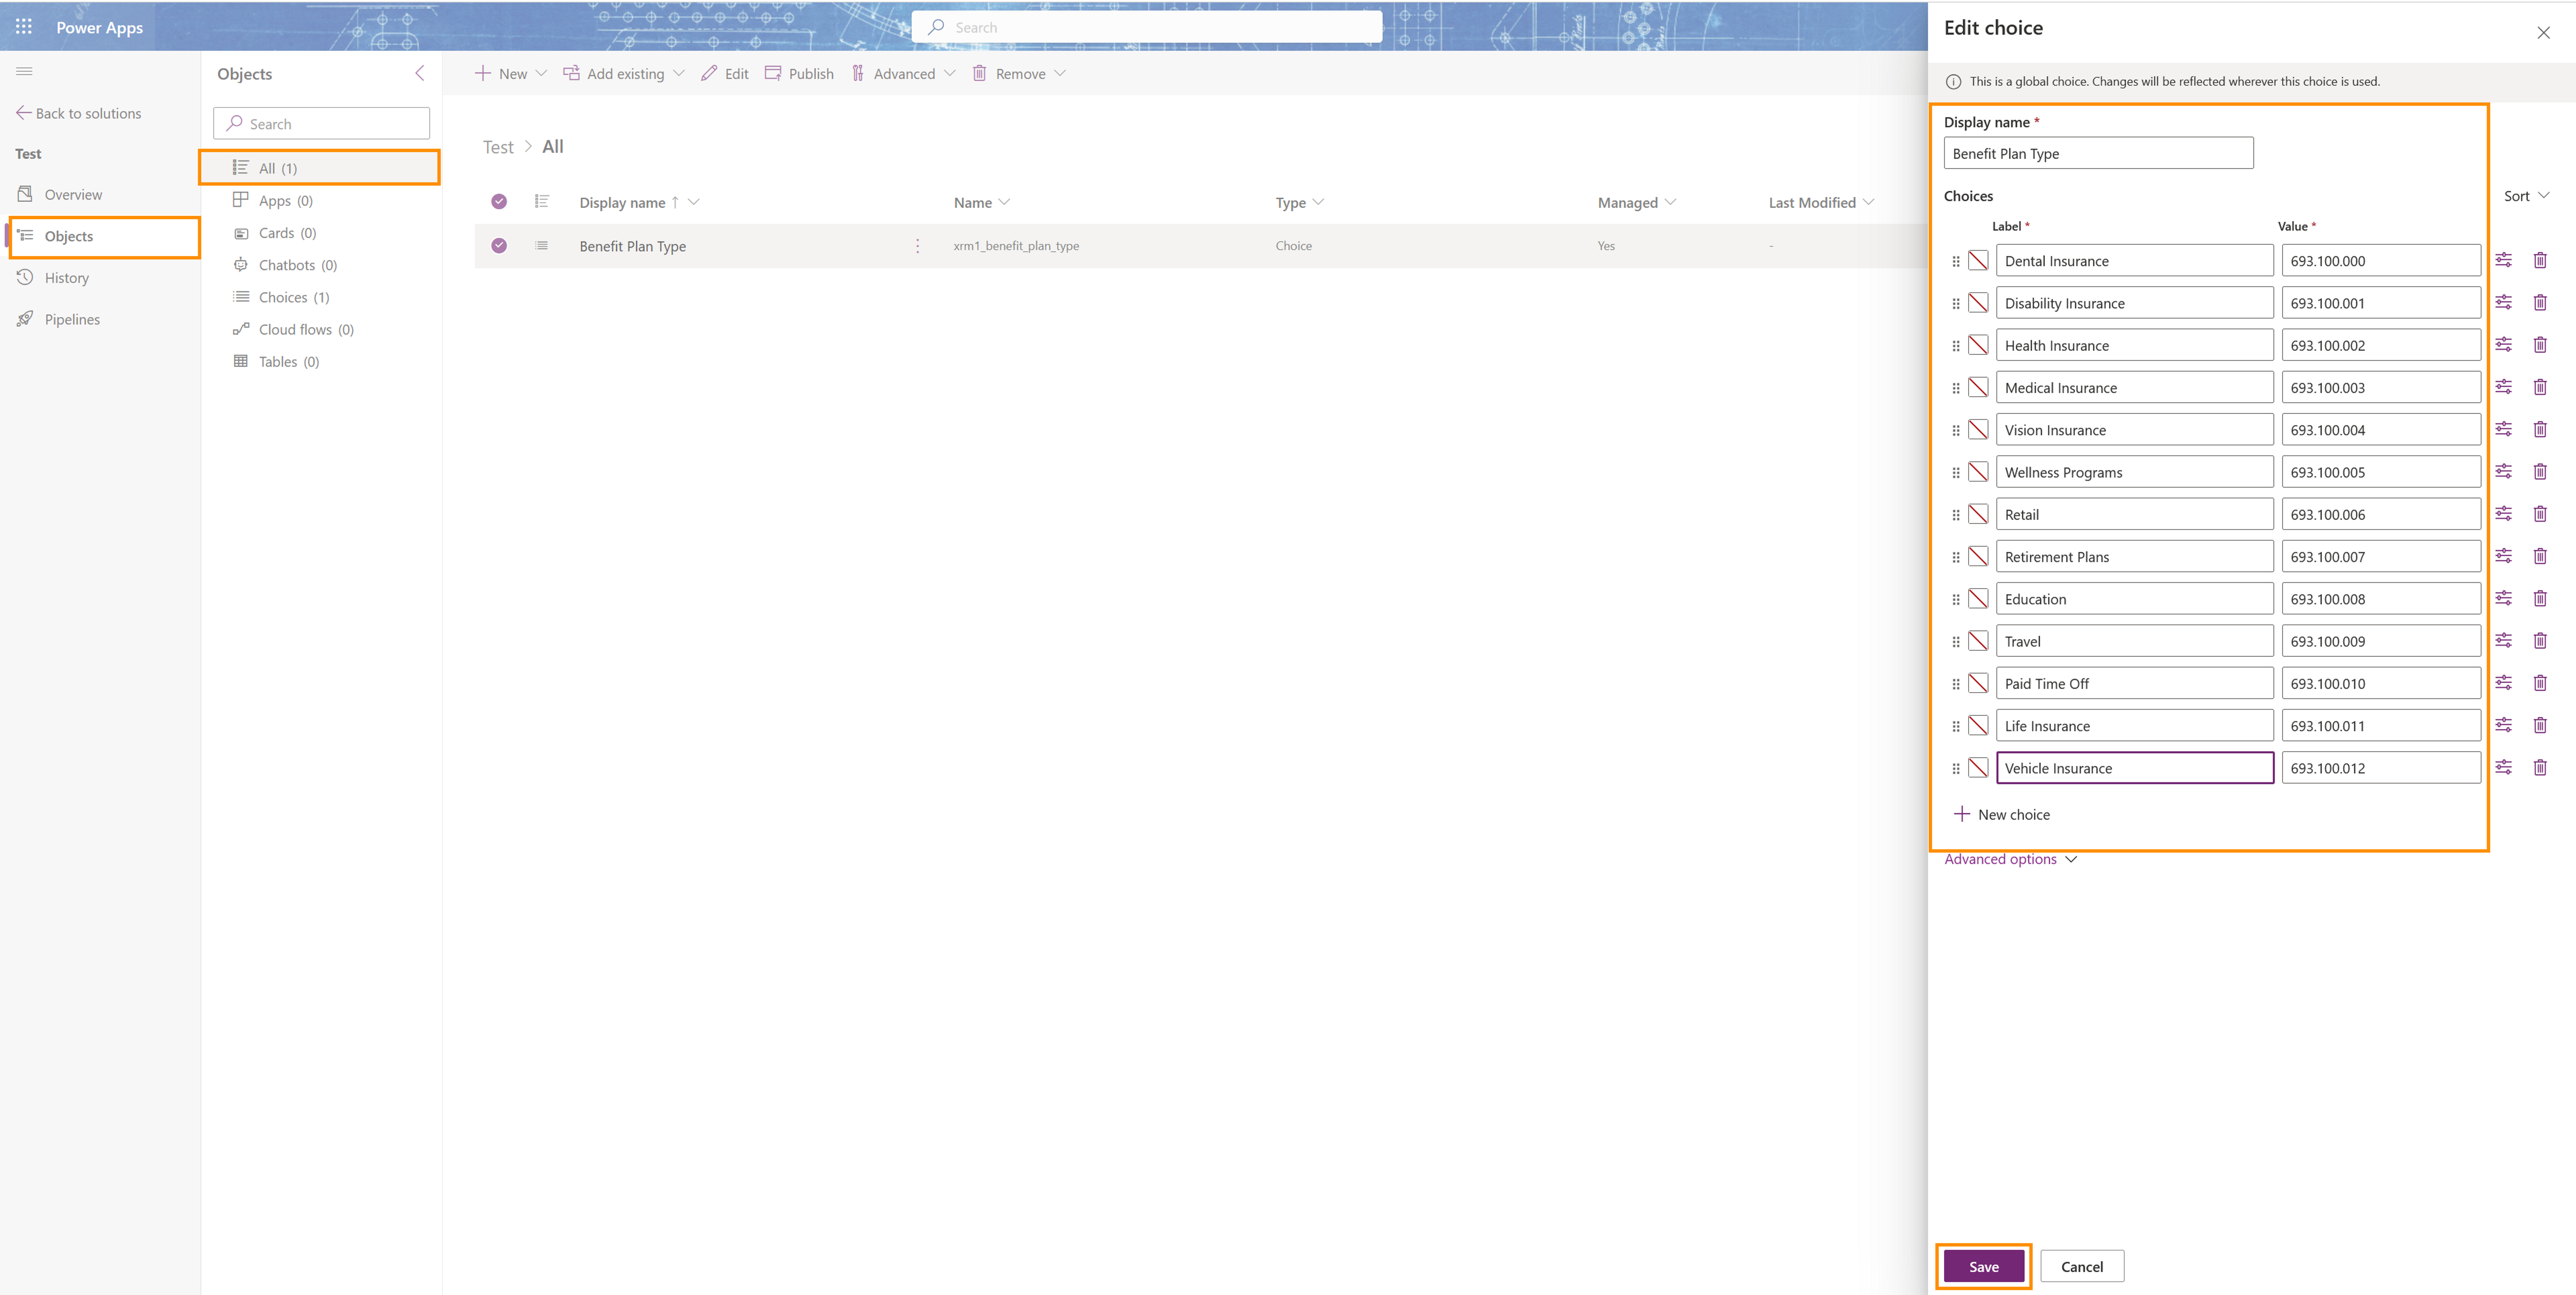
Task: Open additional properties for Paid Time Off
Action: (2503, 683)
